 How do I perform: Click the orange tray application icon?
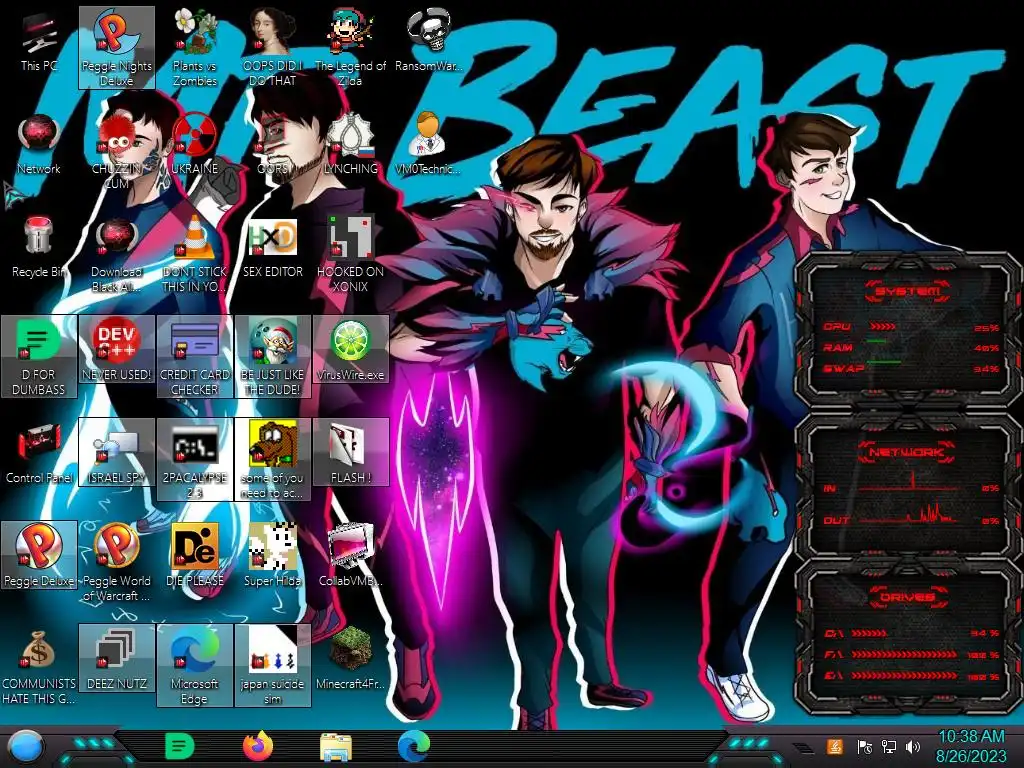(x=835, y=746)
